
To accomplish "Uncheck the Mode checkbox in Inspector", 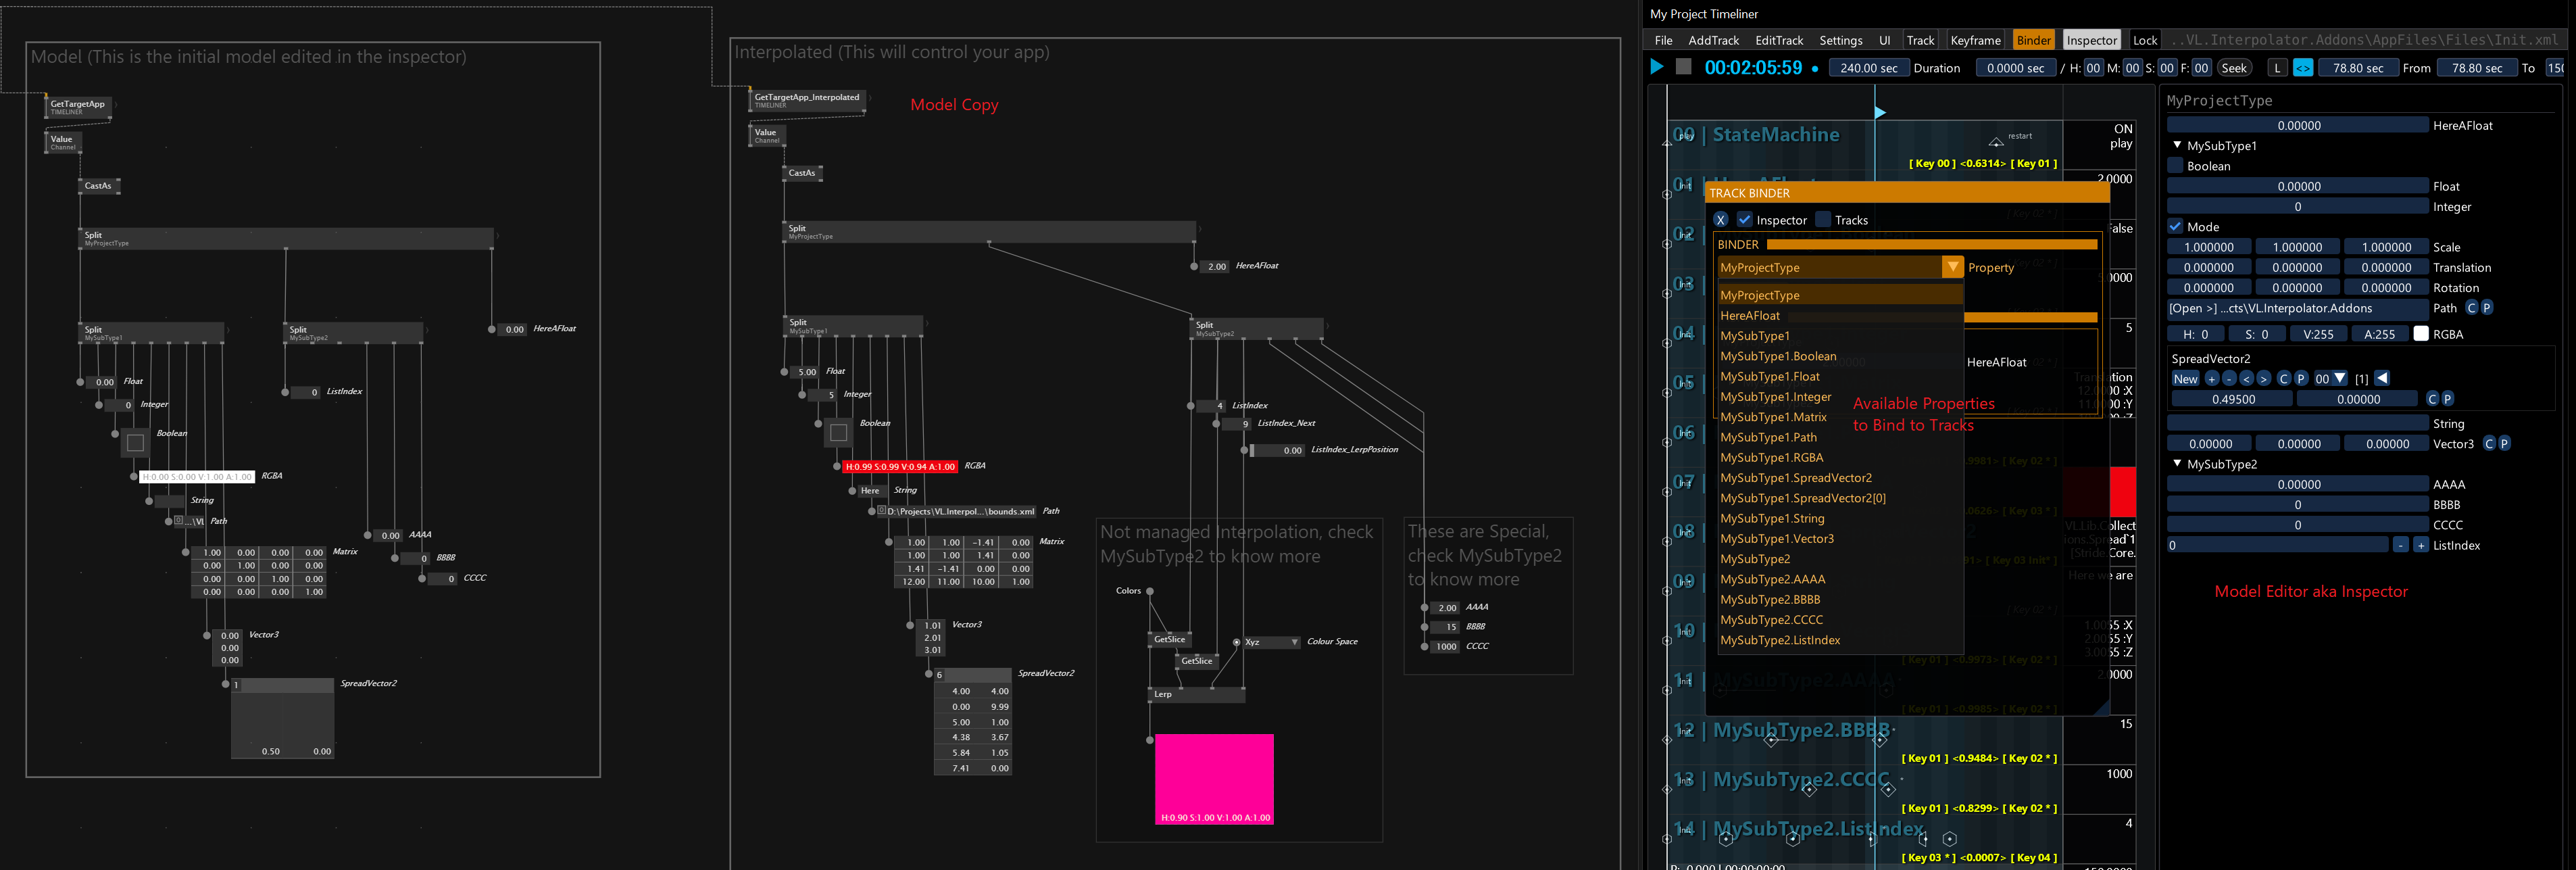I will pyautogui.click(x=2175, y=226).
